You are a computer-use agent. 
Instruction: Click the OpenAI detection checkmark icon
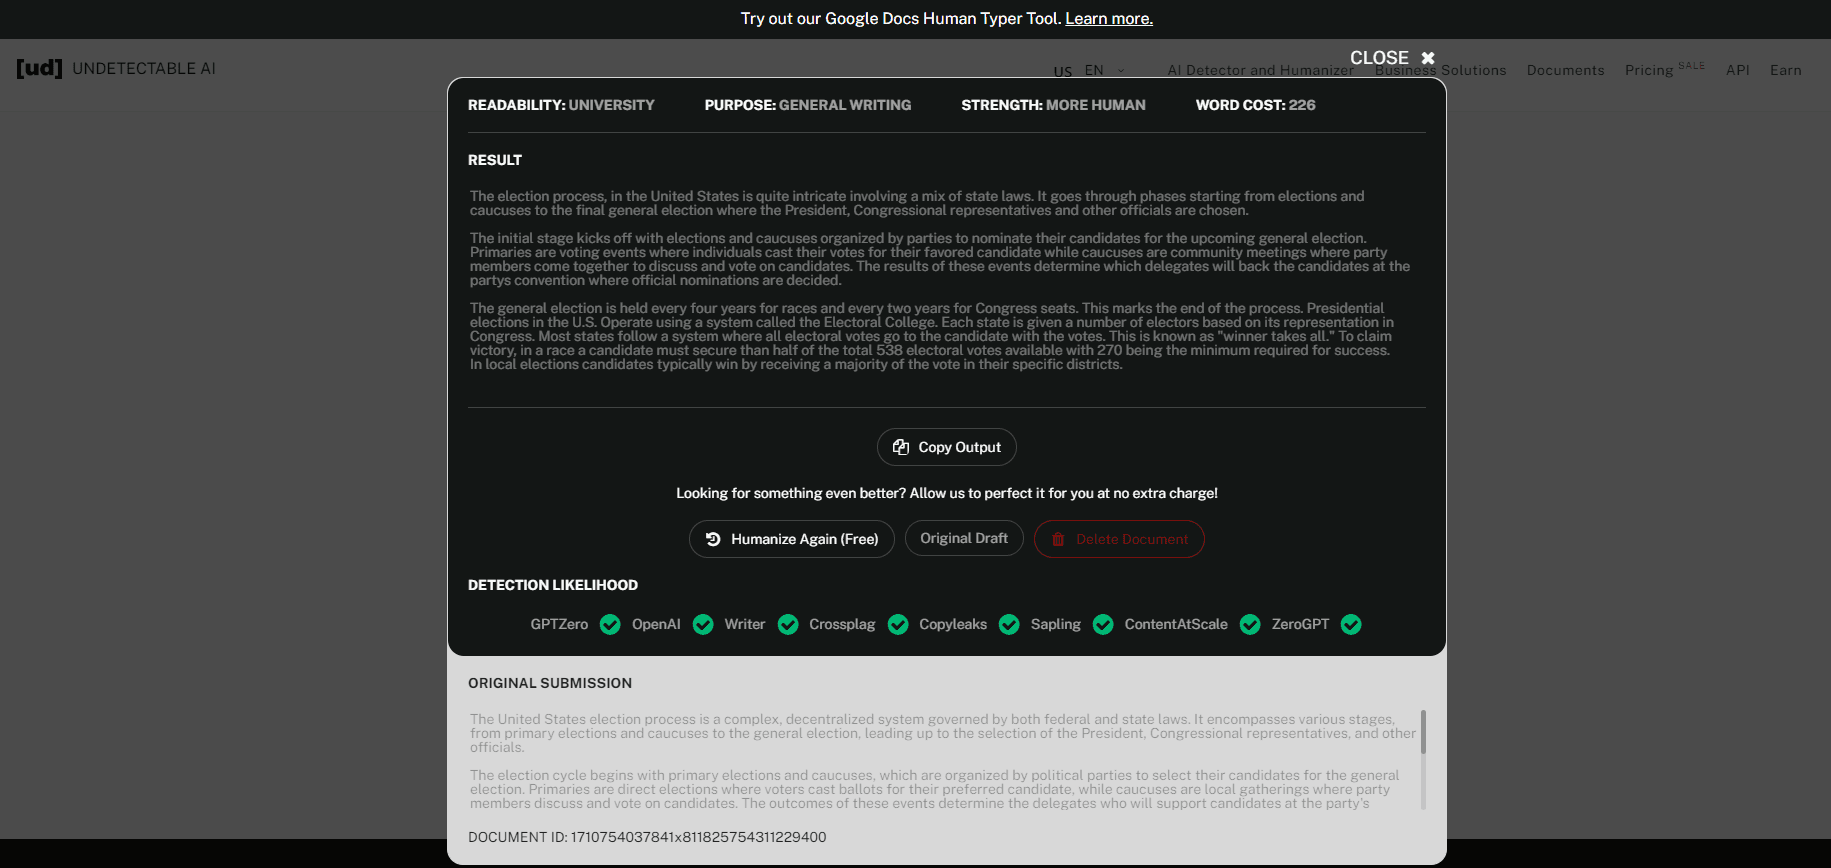[703, 625]
